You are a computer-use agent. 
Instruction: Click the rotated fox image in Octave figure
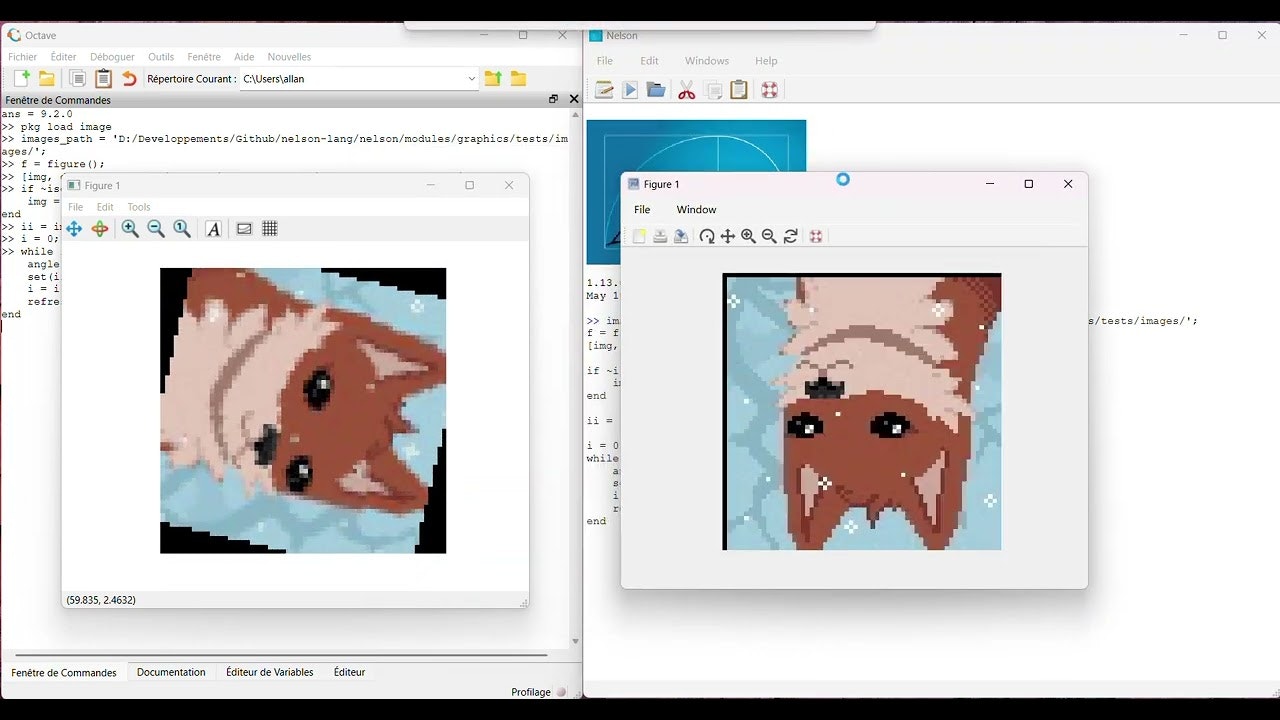tap(303, 411)
